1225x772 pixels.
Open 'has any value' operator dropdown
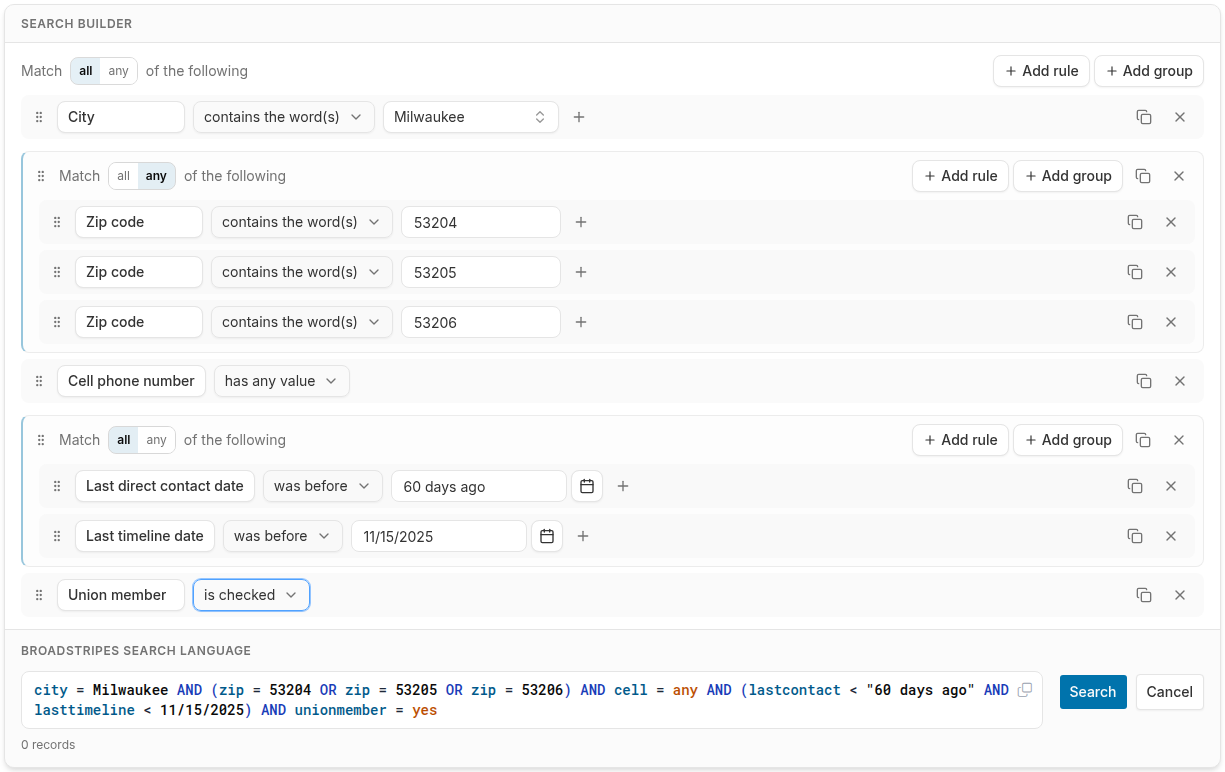point(282,381)
